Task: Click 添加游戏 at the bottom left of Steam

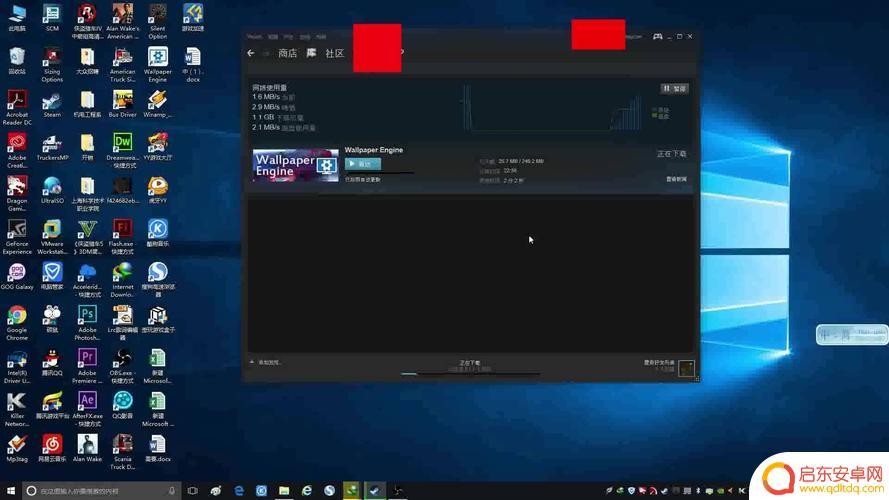Action: tap(265, 362)
